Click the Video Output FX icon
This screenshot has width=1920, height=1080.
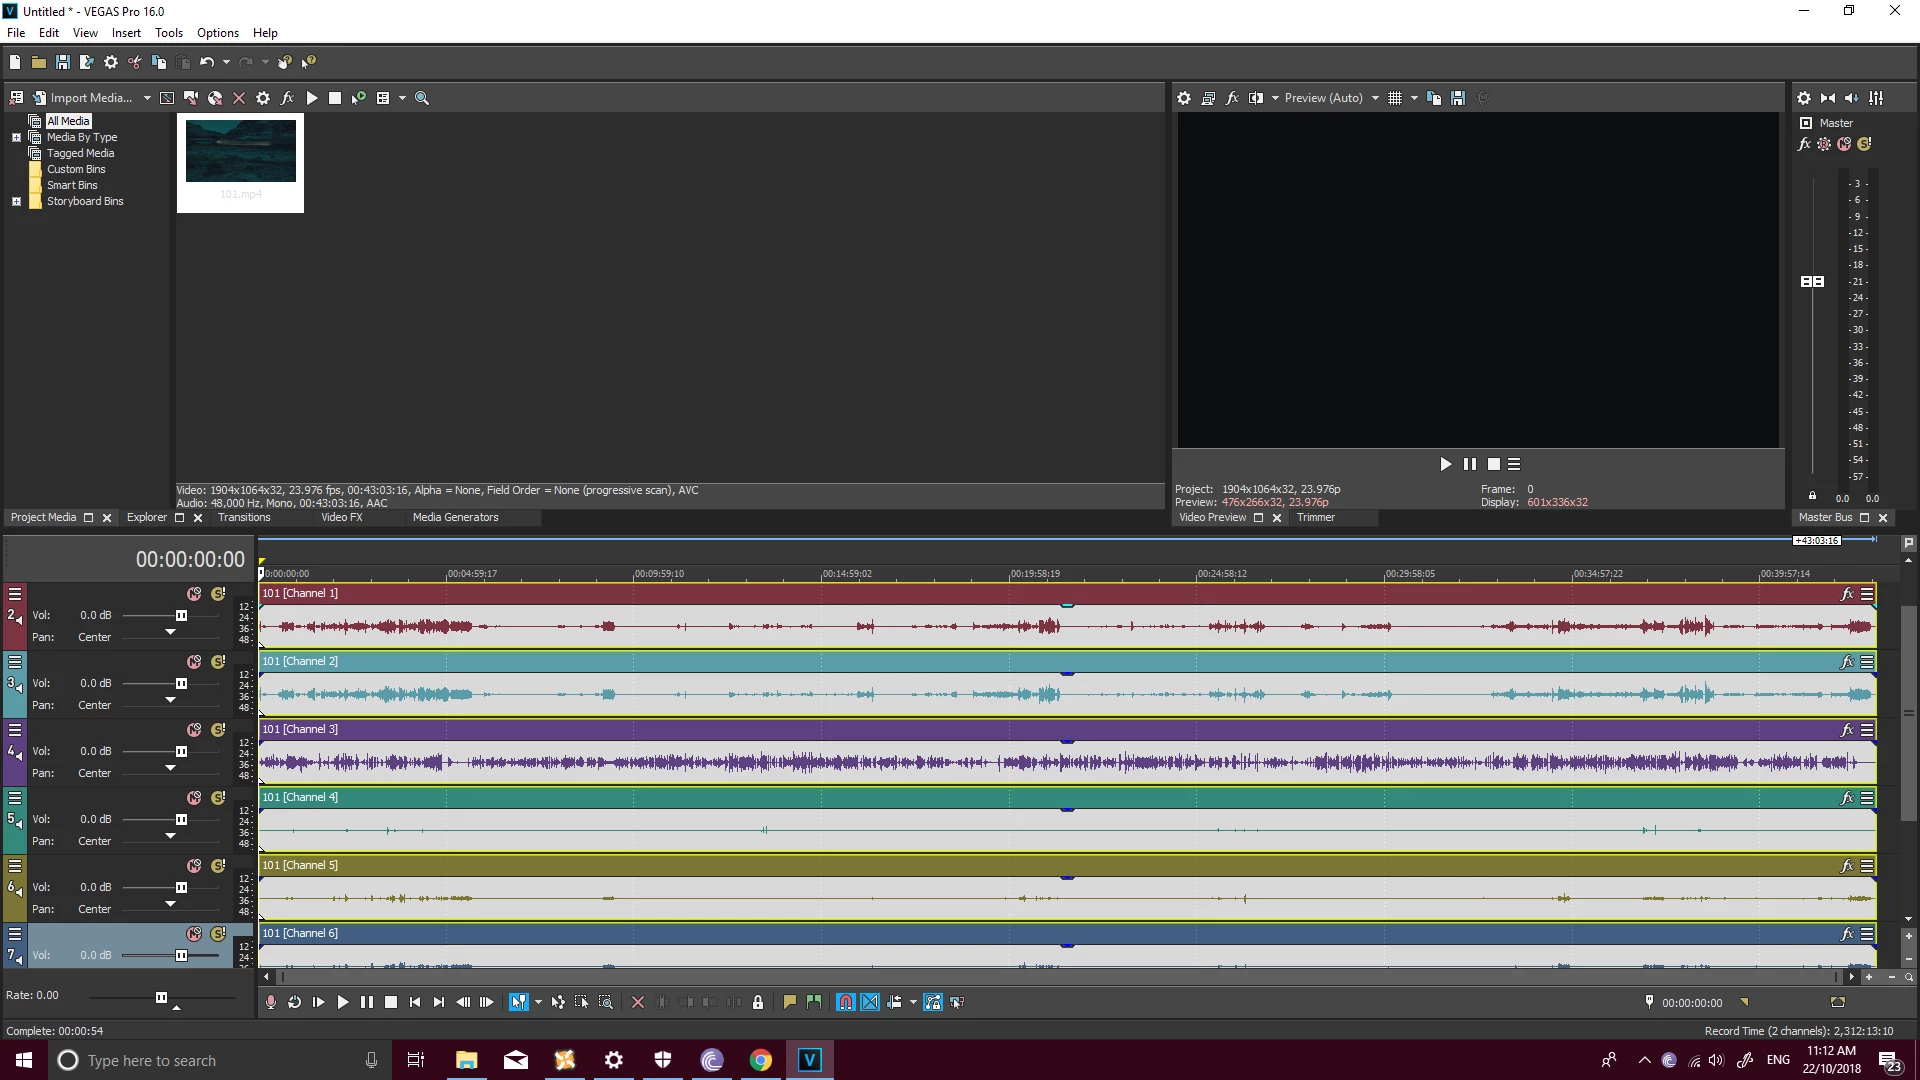1232,98
